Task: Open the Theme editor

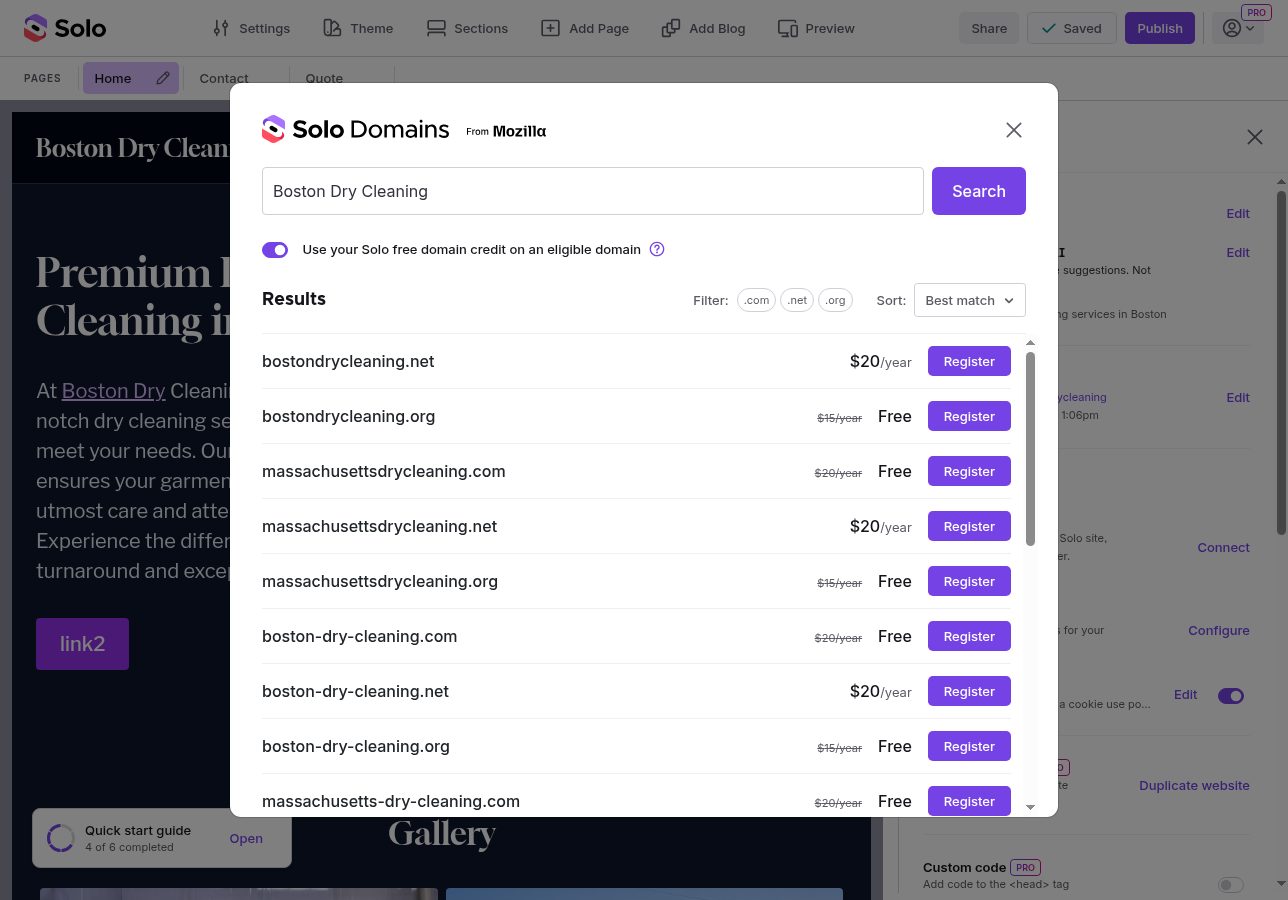Action: (x=358, y=28)
